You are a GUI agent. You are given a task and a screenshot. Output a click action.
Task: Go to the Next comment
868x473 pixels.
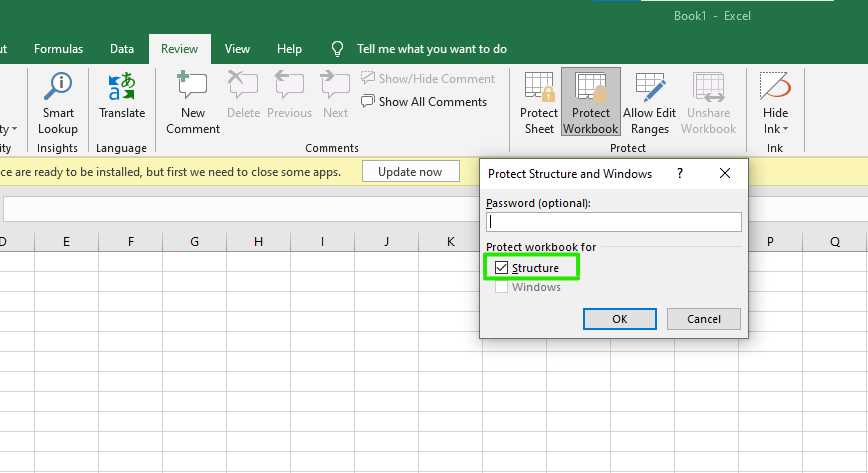[x=335, y=96]
